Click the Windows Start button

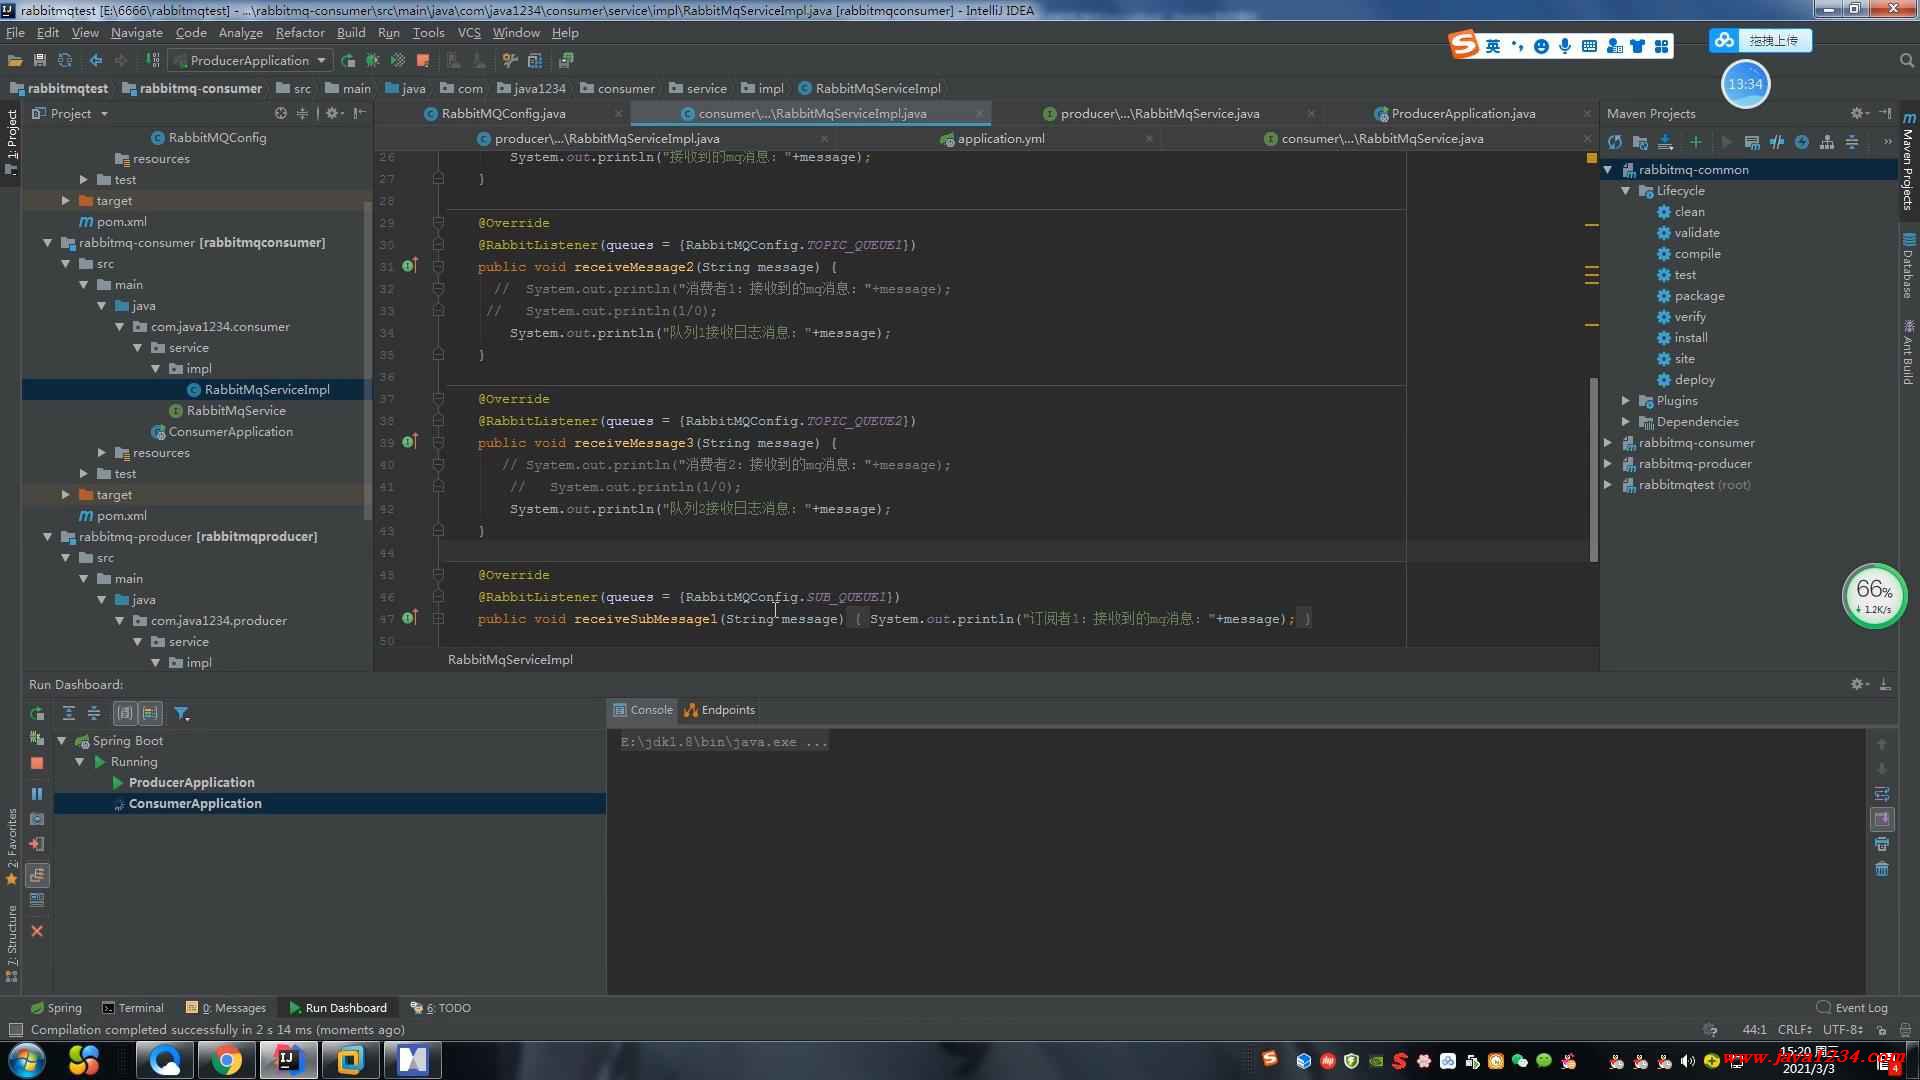click(25, 1060)
